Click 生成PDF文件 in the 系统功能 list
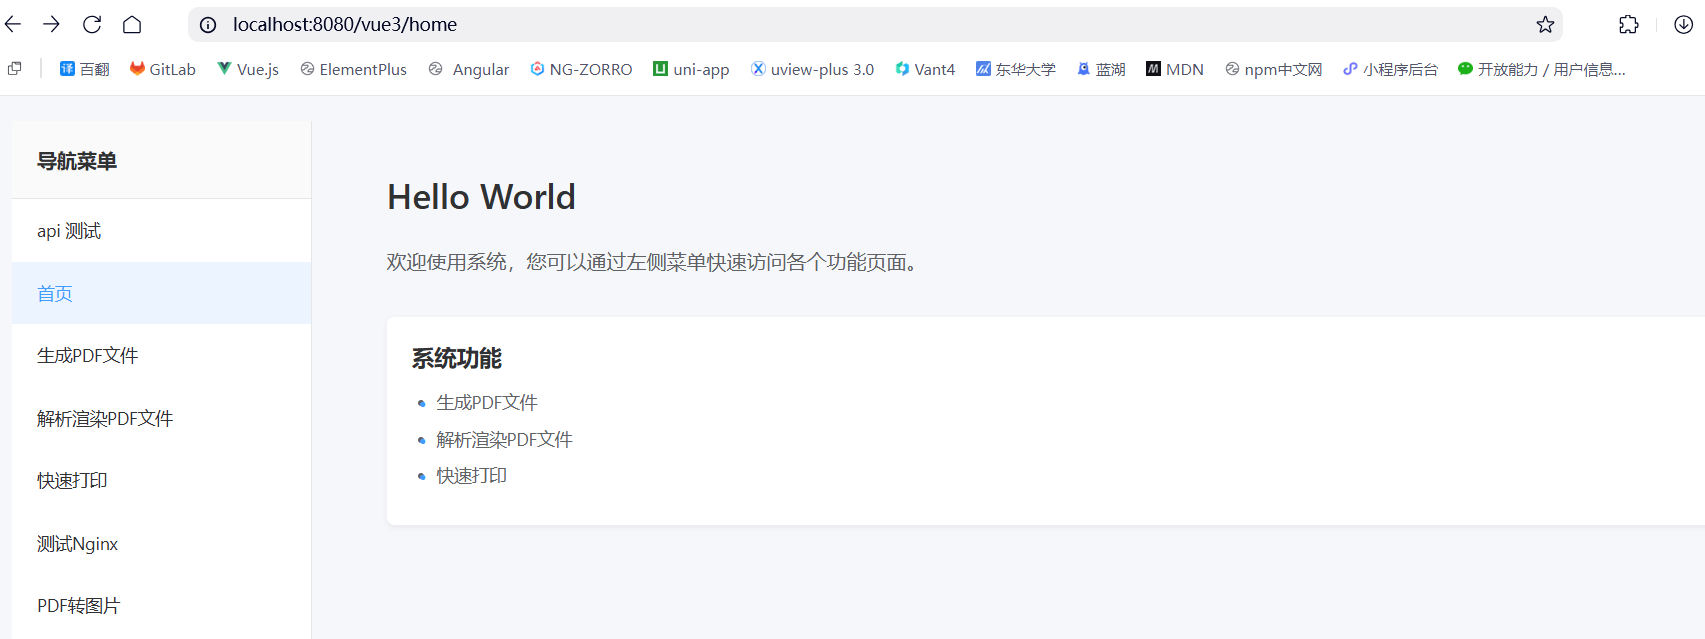 [487, 402]
